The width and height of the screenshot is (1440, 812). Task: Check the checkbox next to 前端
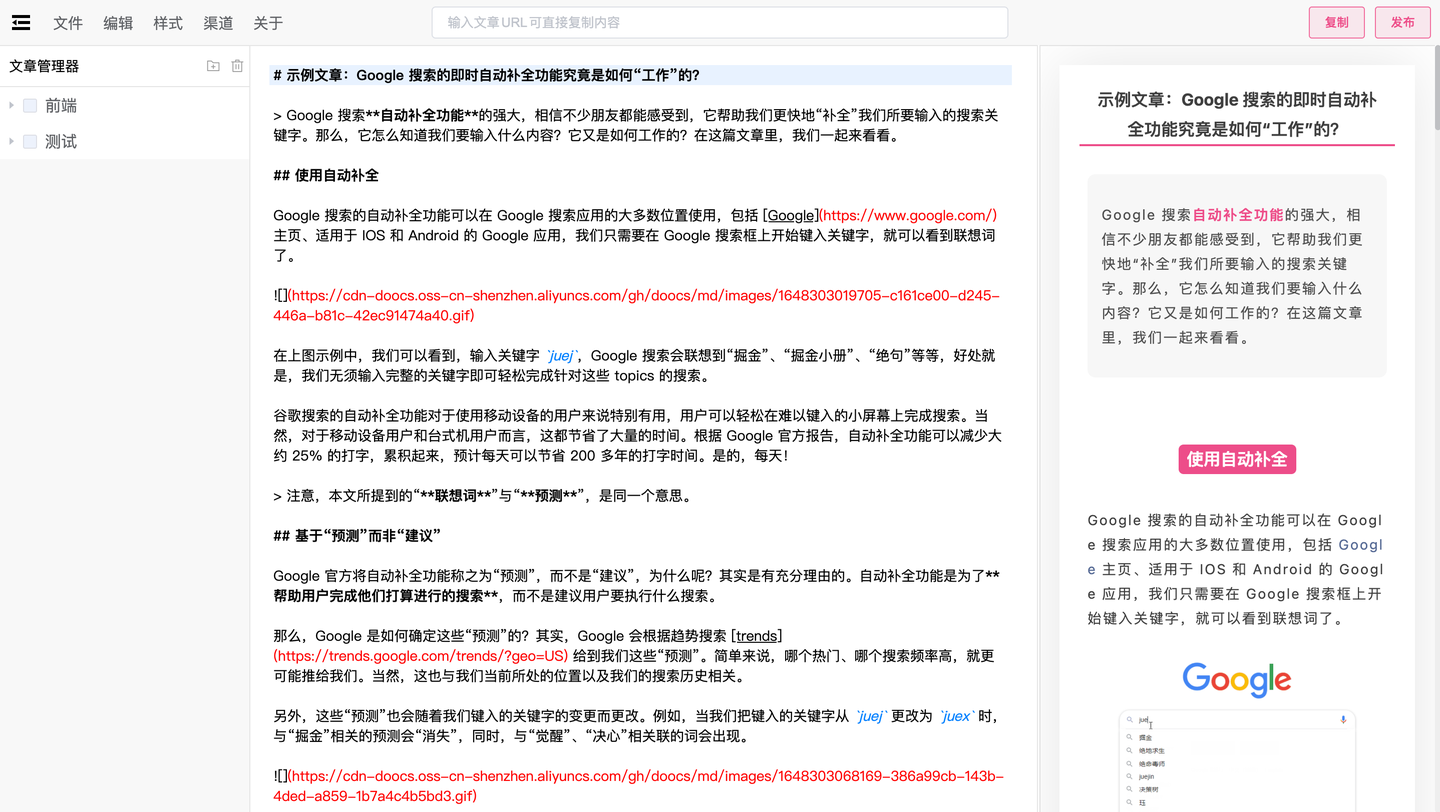tap(30, 106)
